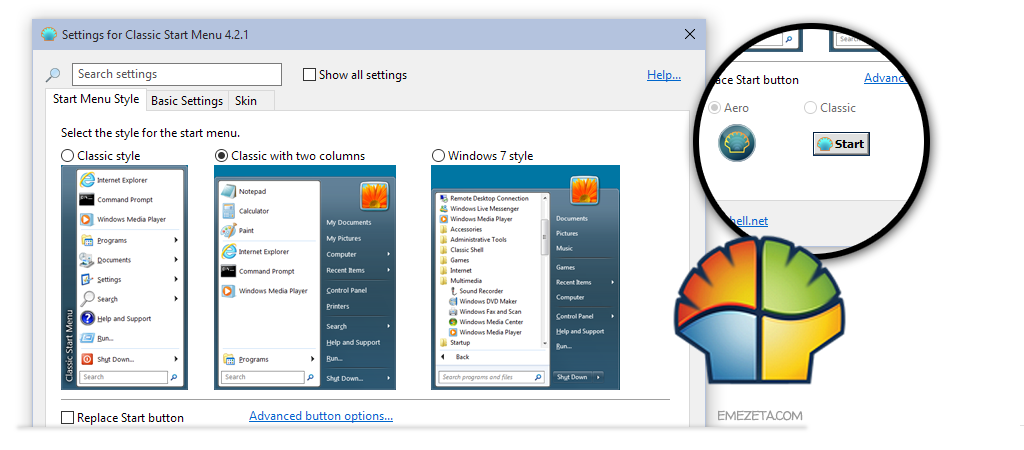Click My Documents in two columns preview

point(349,223)
